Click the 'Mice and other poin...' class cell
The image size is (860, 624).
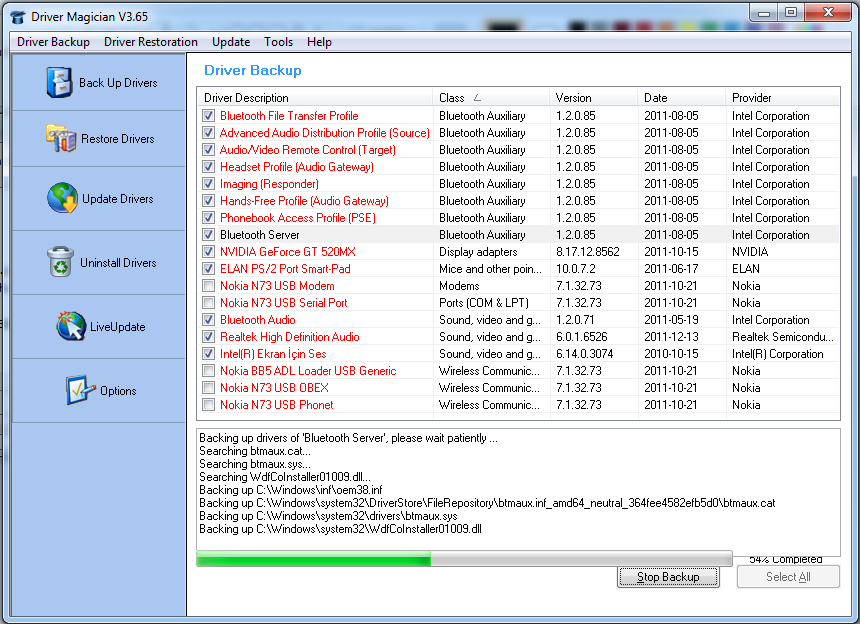[x=490, y=269]
